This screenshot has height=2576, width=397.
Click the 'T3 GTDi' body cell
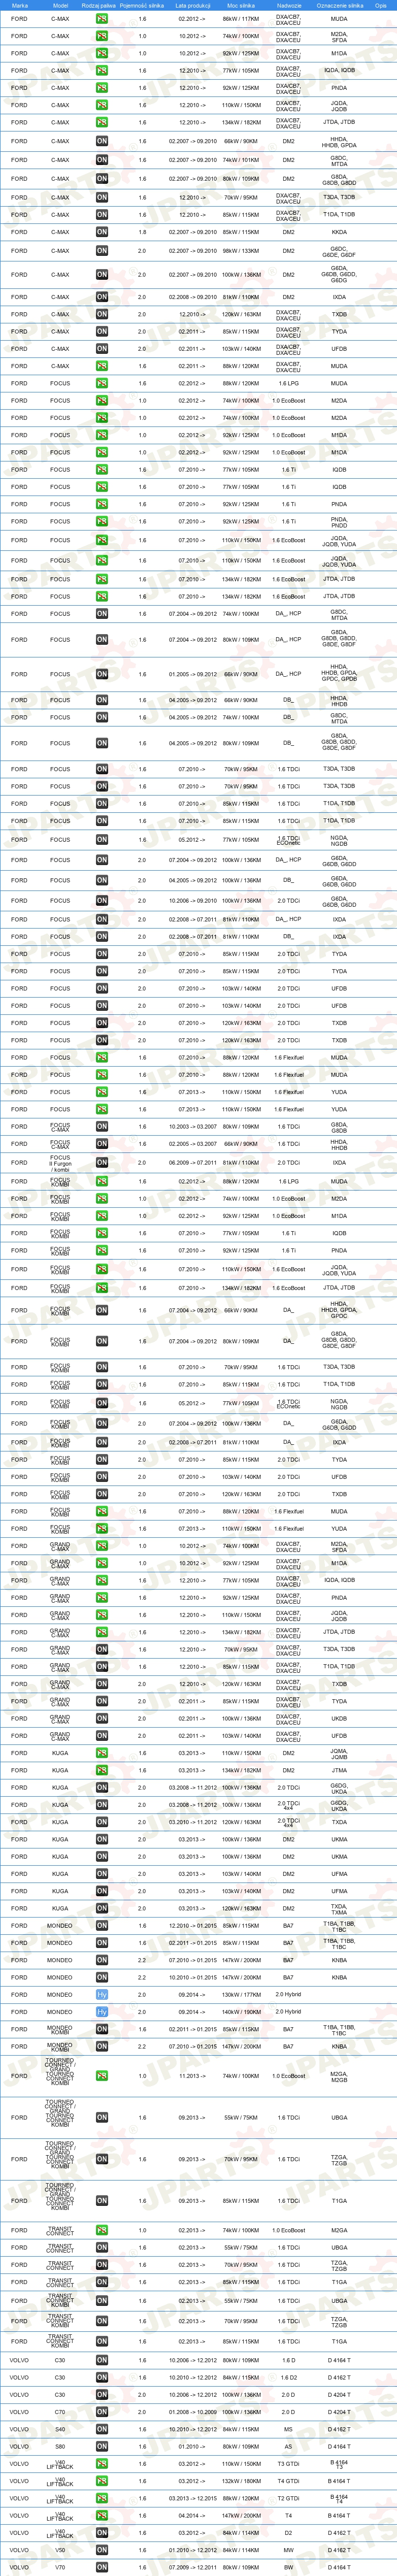(x=288, y=2464)
